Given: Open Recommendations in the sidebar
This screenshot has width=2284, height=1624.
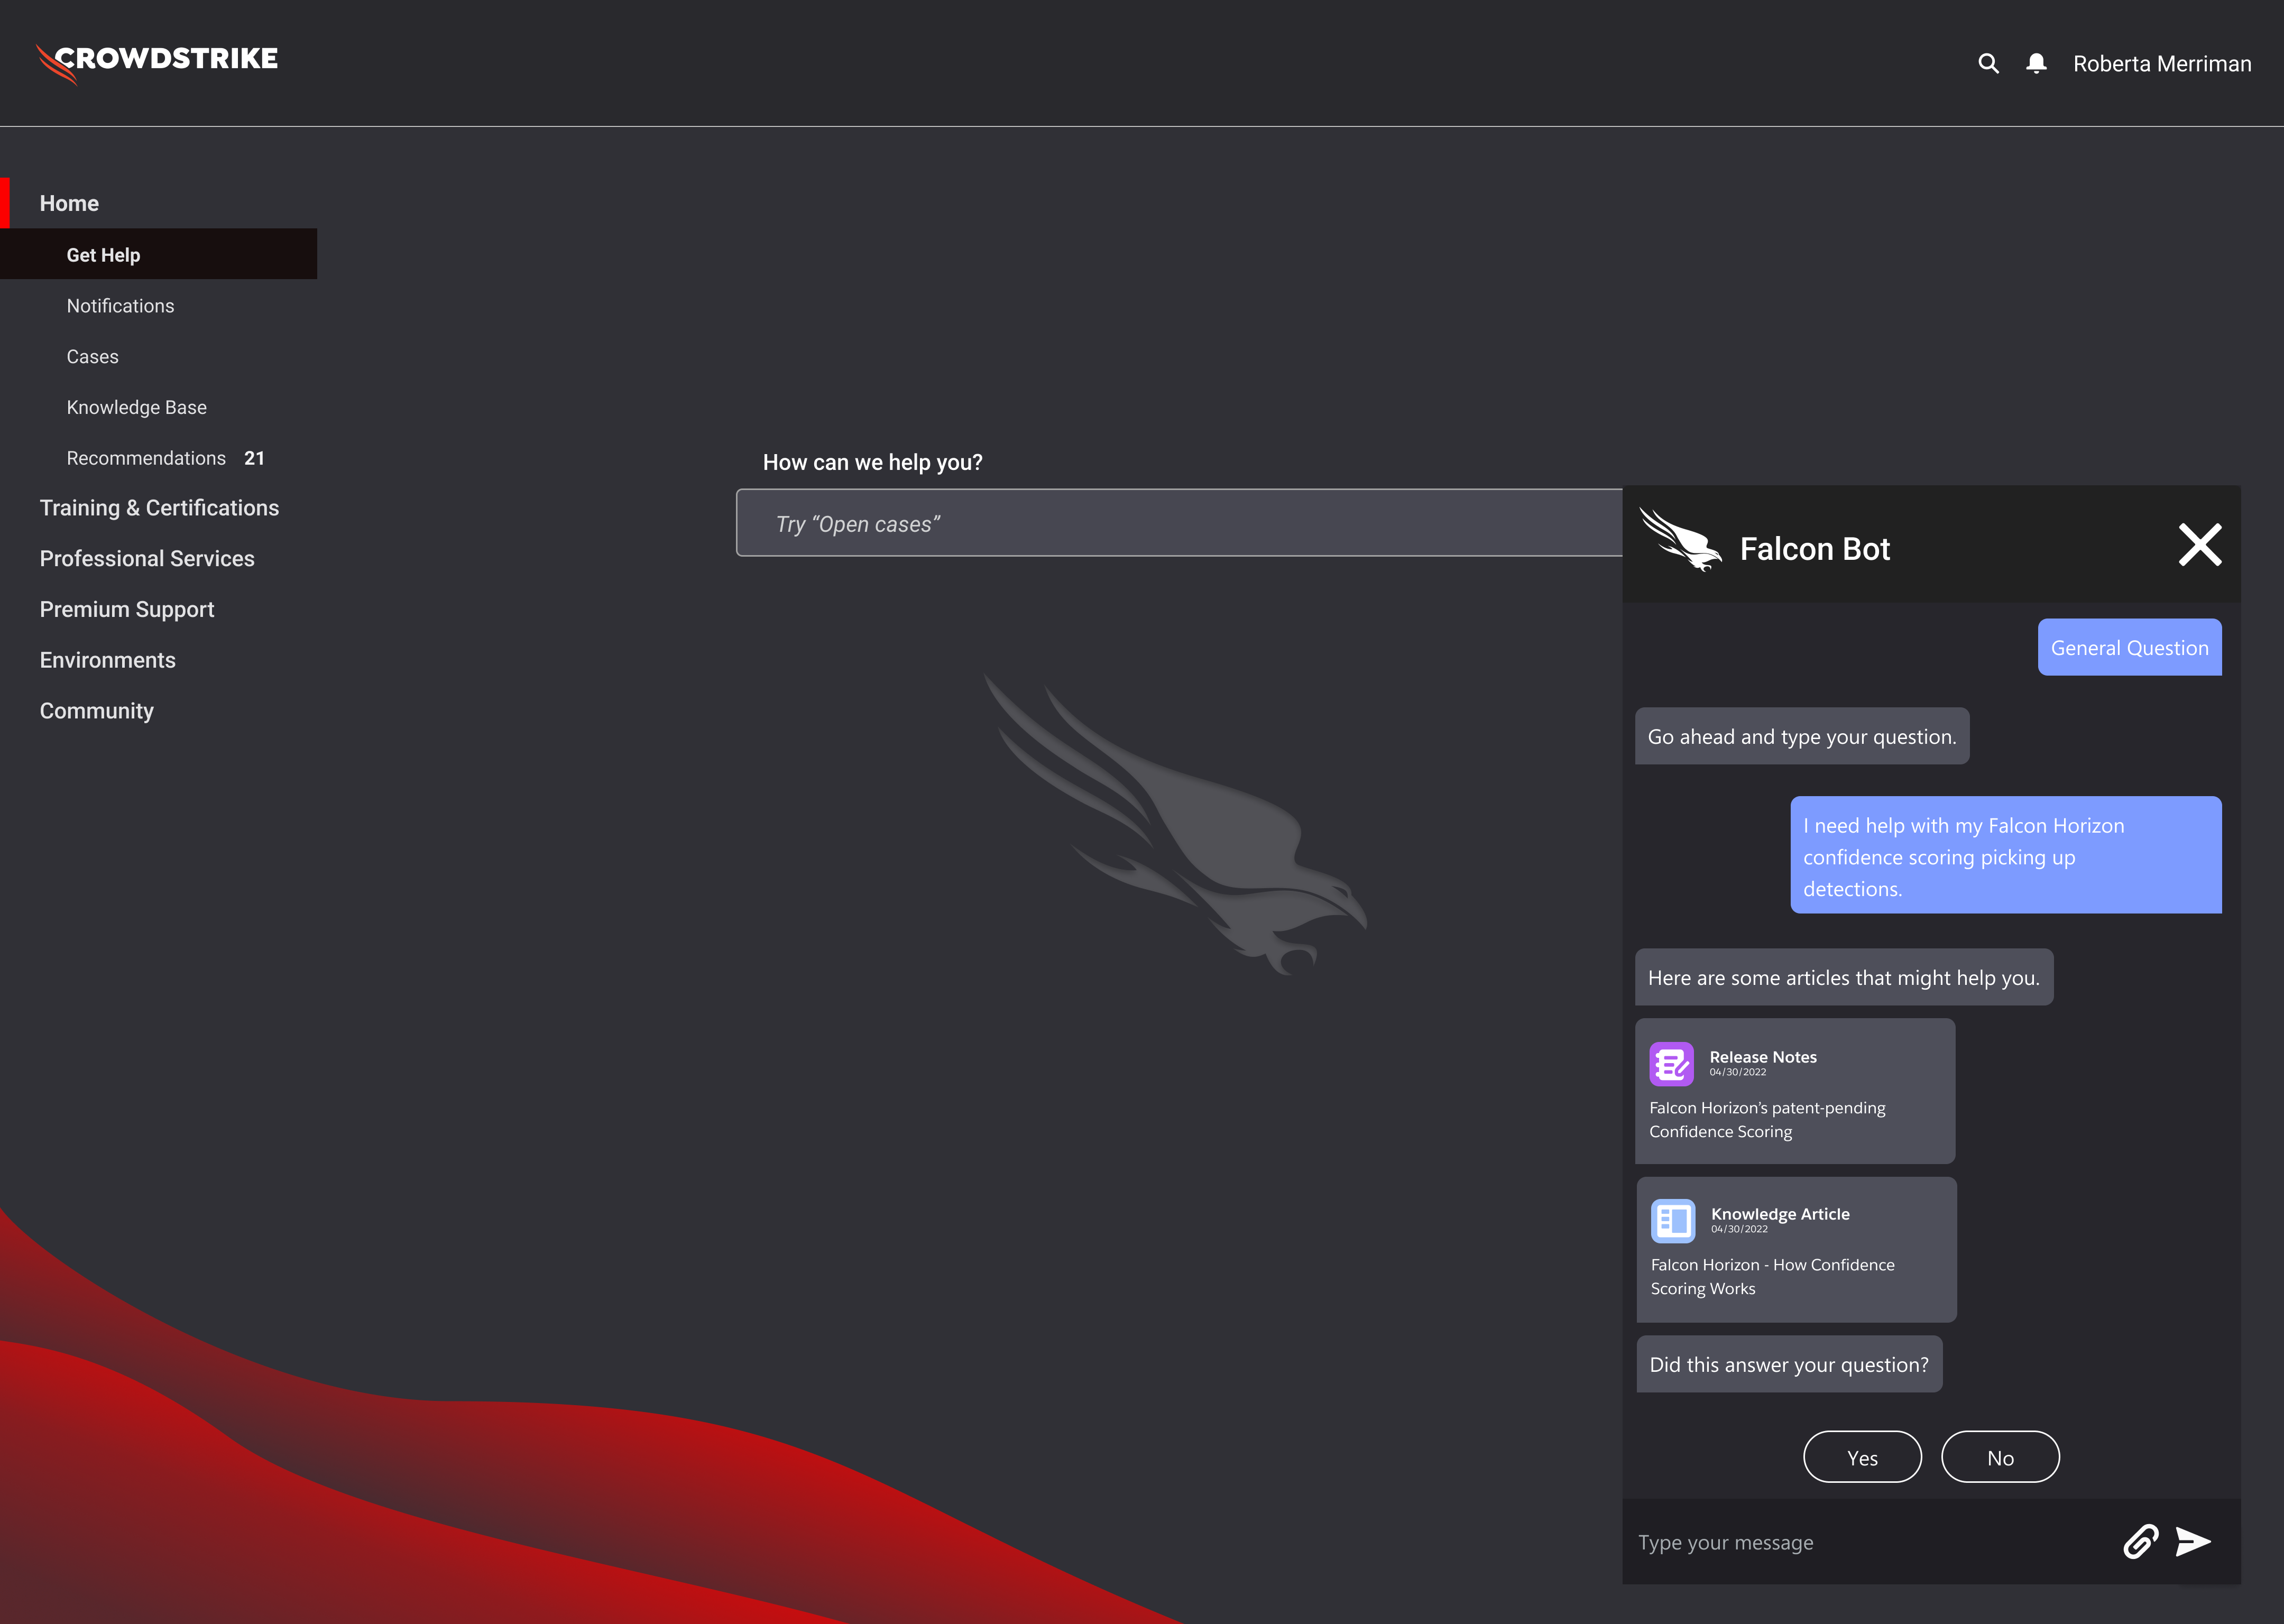Looking at the screenshot, I should coord(146,458).
